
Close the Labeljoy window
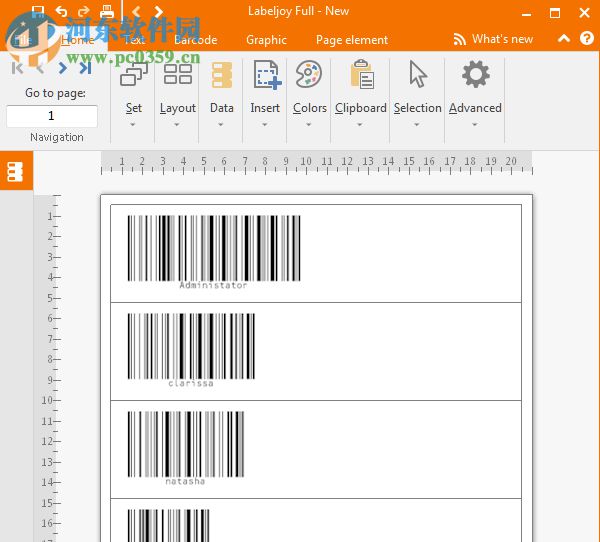[x=584, y=13]
